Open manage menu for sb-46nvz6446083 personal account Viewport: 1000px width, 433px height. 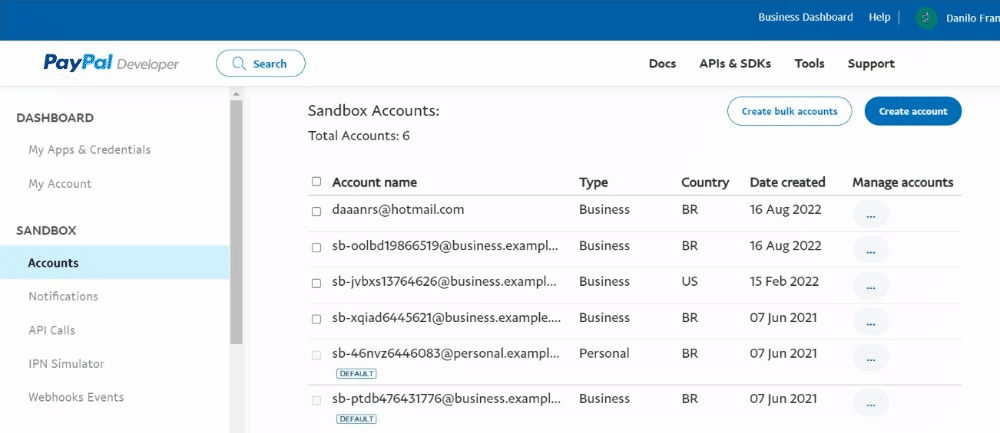tap(871, 358)
